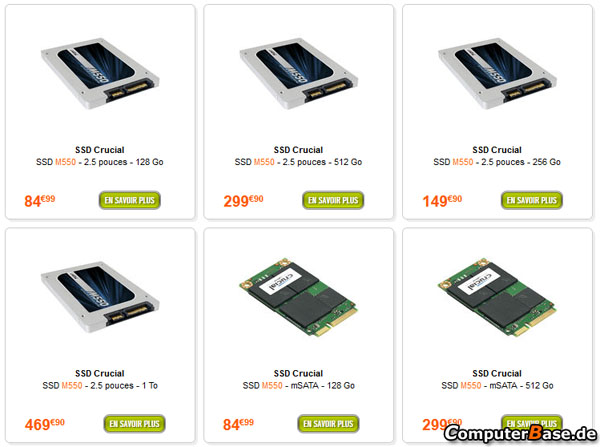Open the M550 2.5 pouces 256 Go product image

click(497, 73)
